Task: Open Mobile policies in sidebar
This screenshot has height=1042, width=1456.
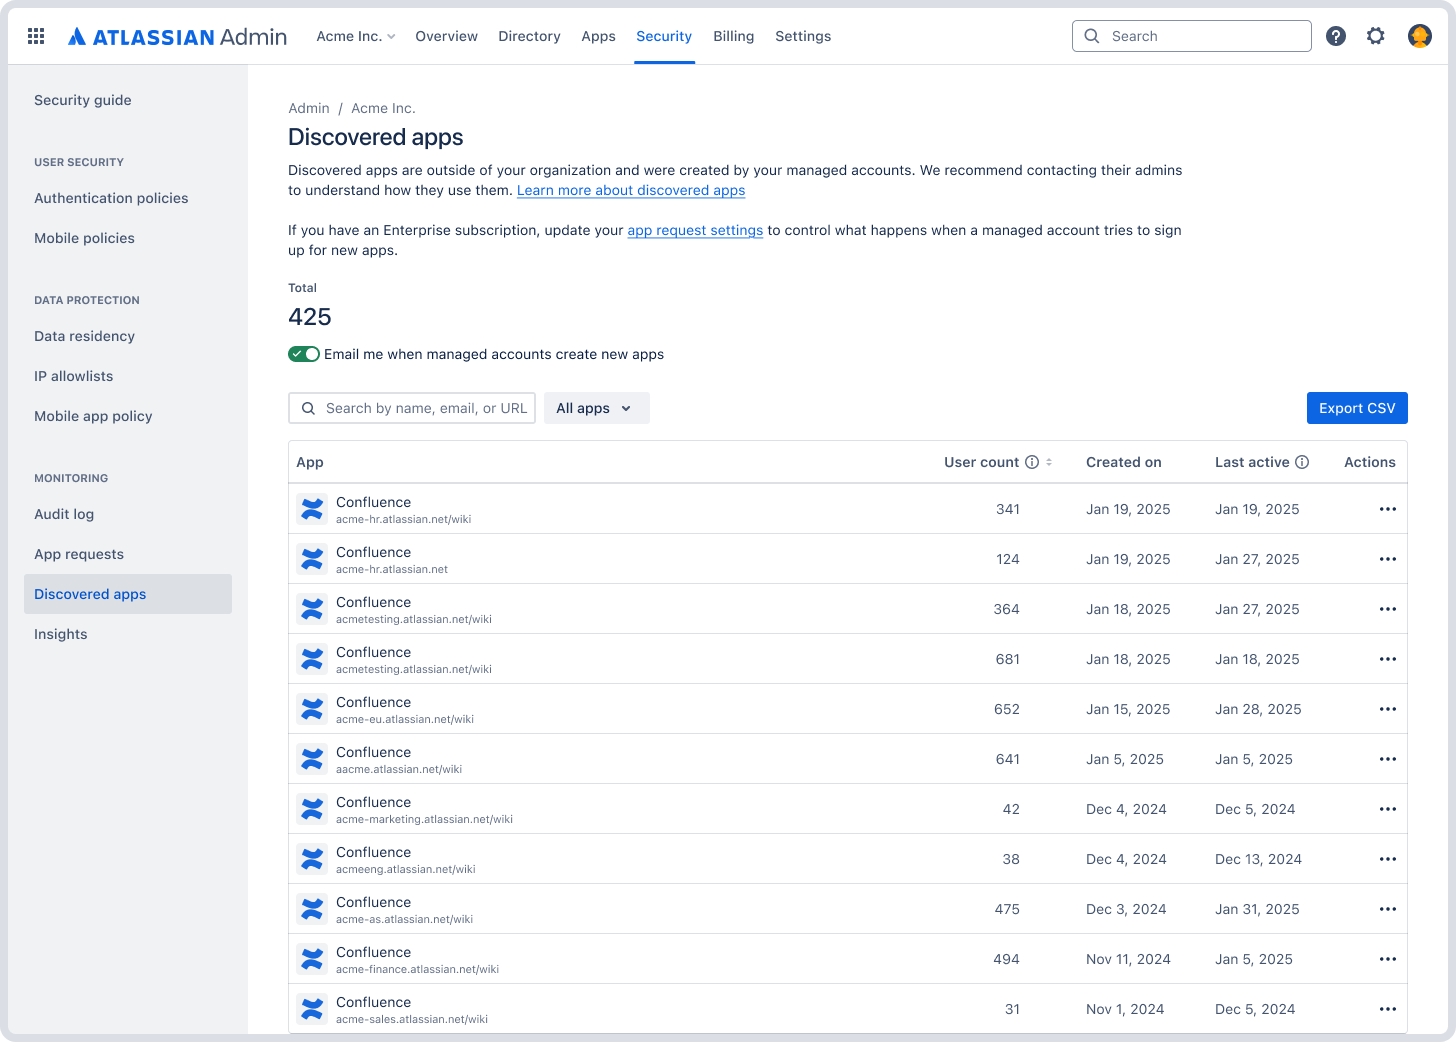Action: [x=84, y=238]
